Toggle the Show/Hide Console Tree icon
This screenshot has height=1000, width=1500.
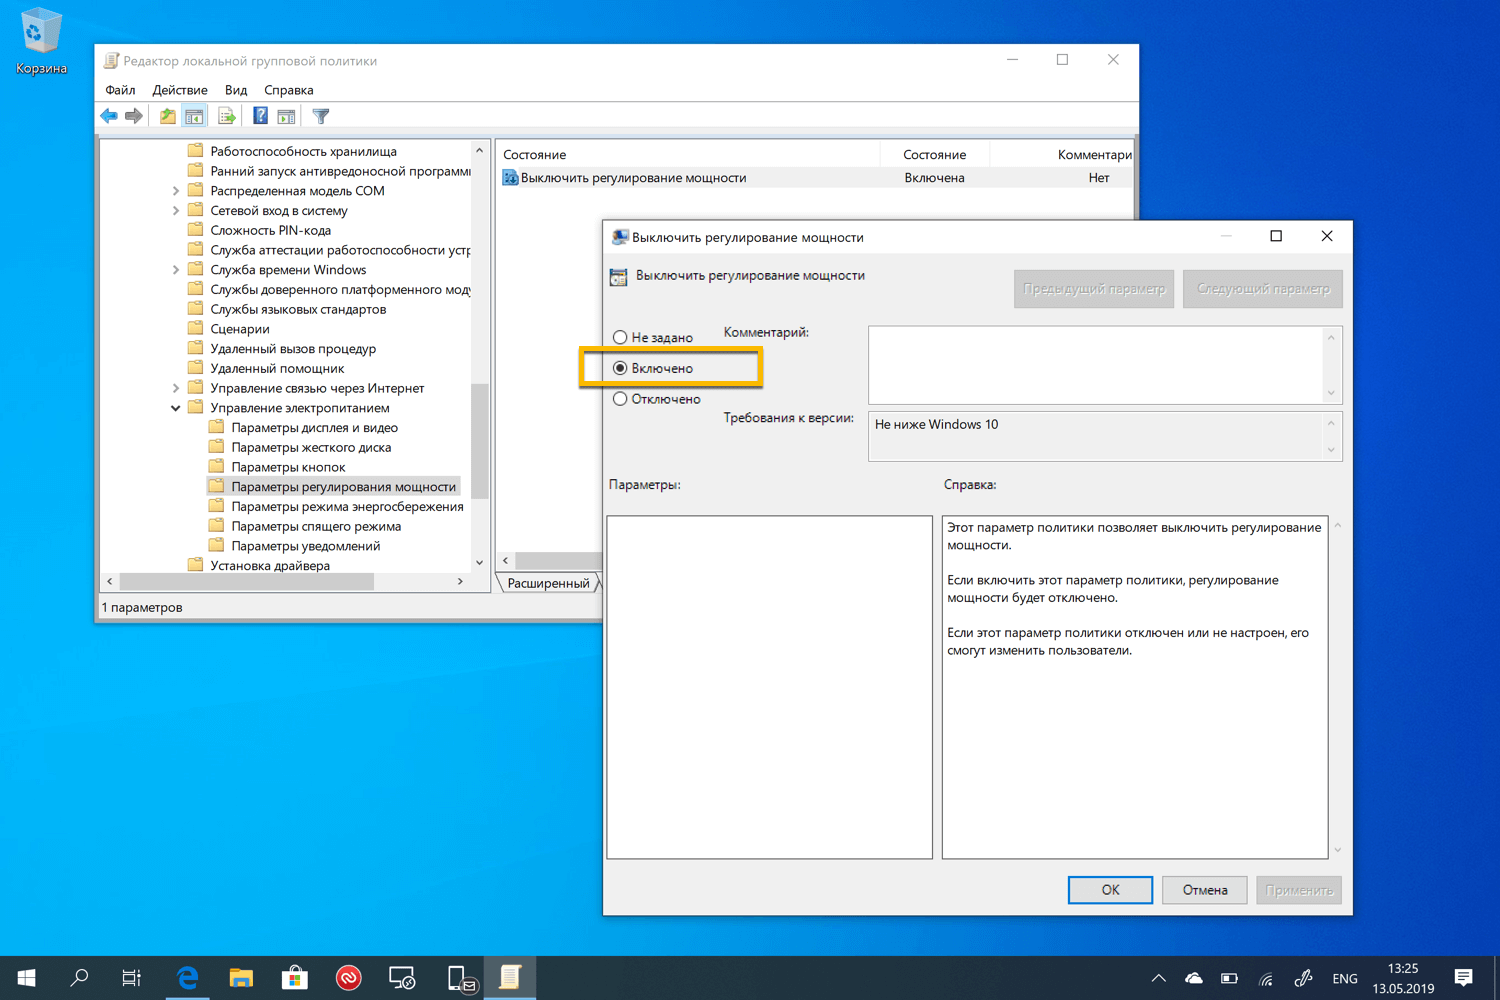click(x=194, y=116)
